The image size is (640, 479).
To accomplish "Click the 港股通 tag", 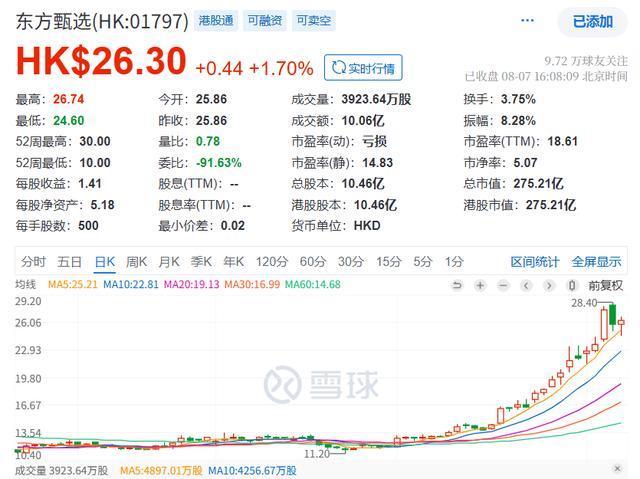I will [216, 20].
